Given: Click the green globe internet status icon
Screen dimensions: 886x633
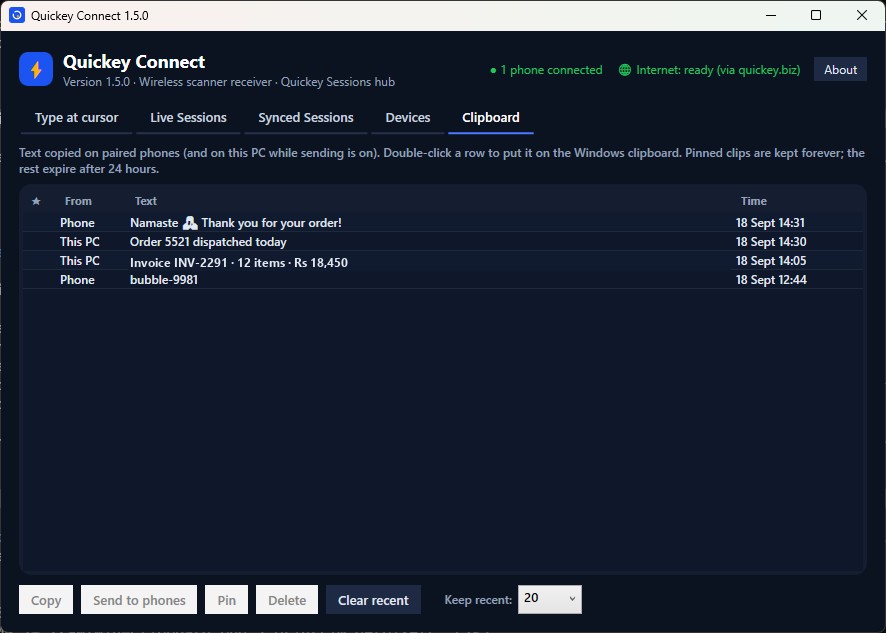Looking at the screenshot, I should tap(624, 70).
